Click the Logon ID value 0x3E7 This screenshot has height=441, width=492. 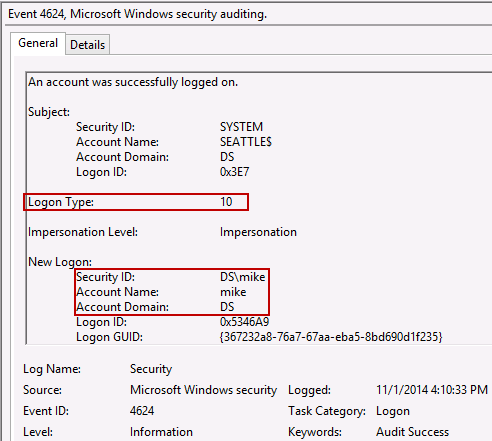click(234, 172)
